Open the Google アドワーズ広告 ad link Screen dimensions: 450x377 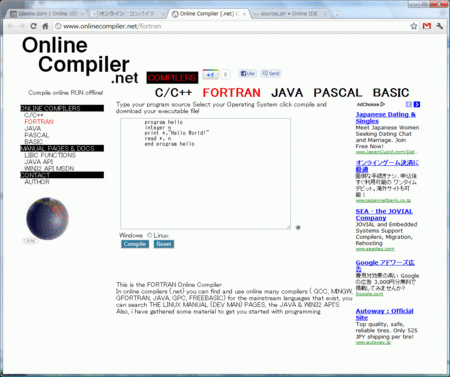(x=385, y=266)
